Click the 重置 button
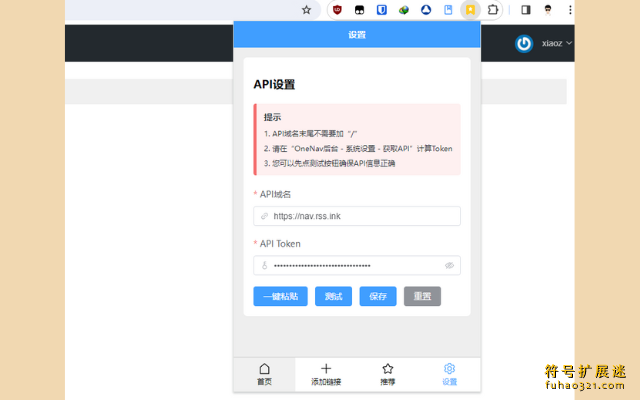 [x=422, y=296]
